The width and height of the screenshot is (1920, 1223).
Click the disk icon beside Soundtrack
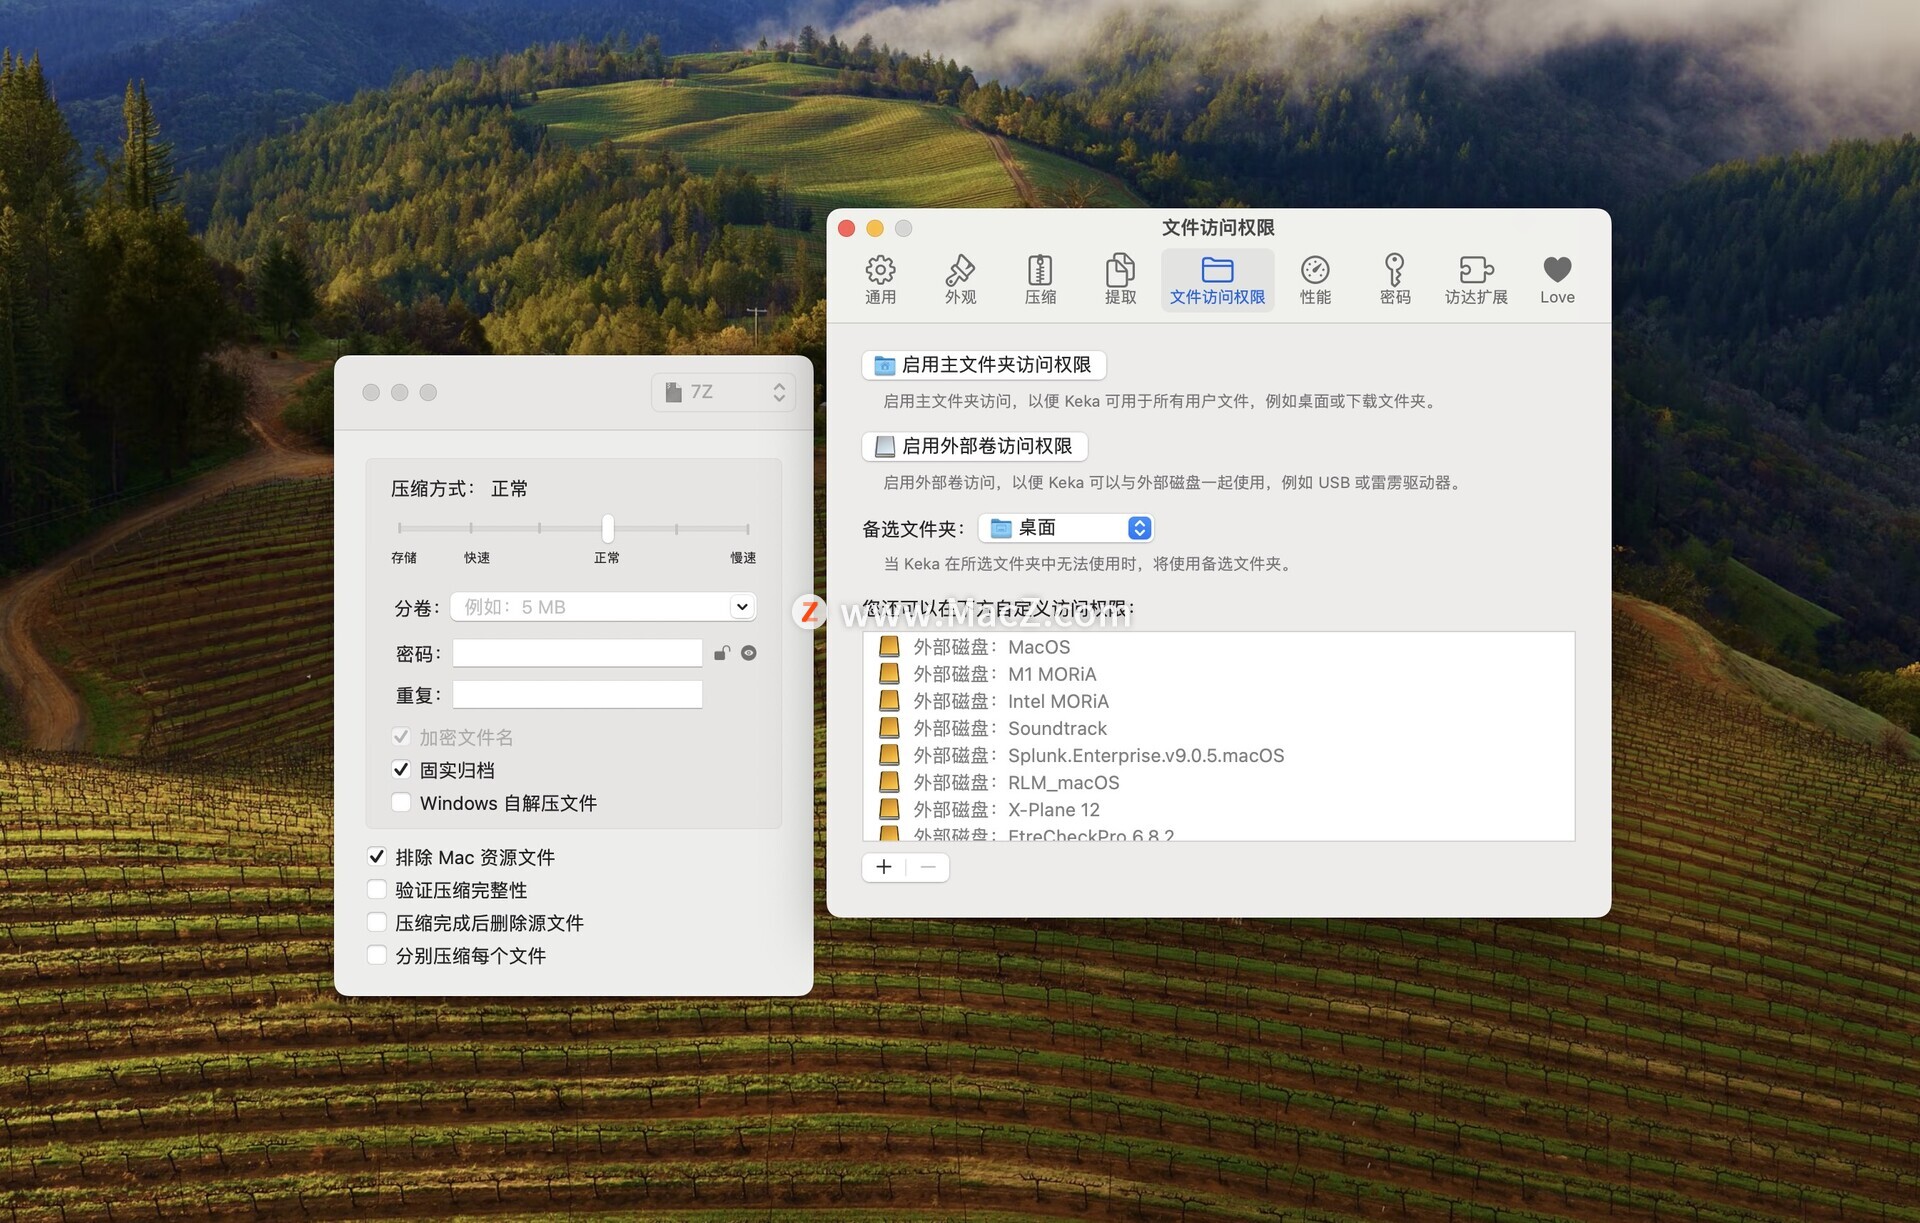coord(889,728)
